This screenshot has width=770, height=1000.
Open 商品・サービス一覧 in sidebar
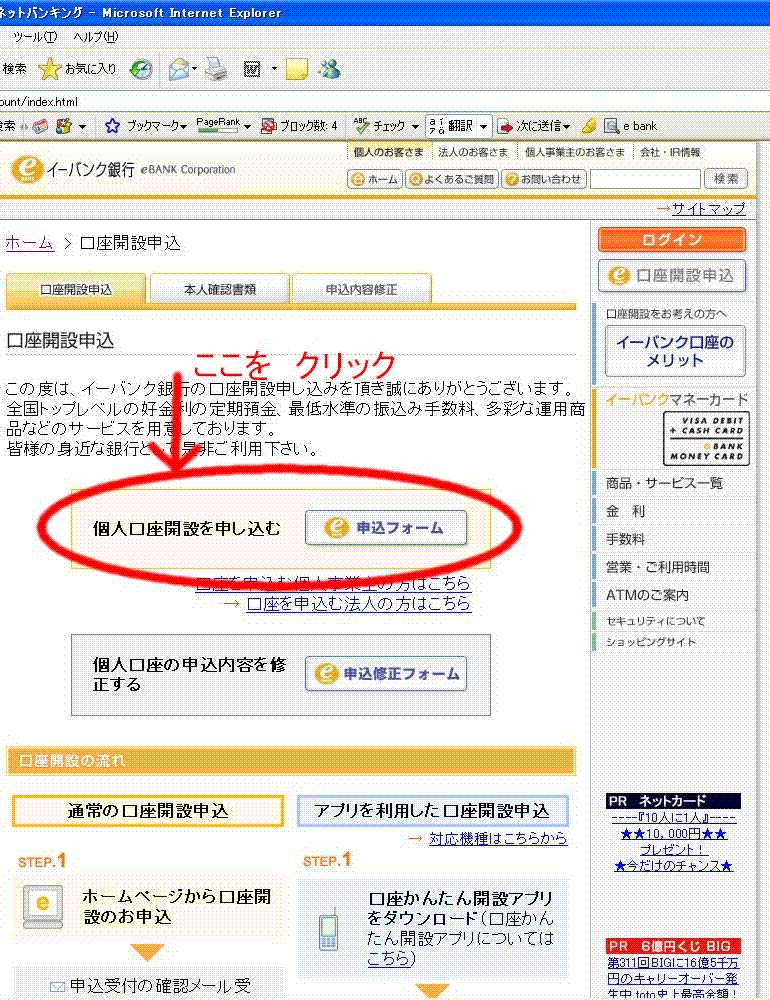click(x=664, y=483)
